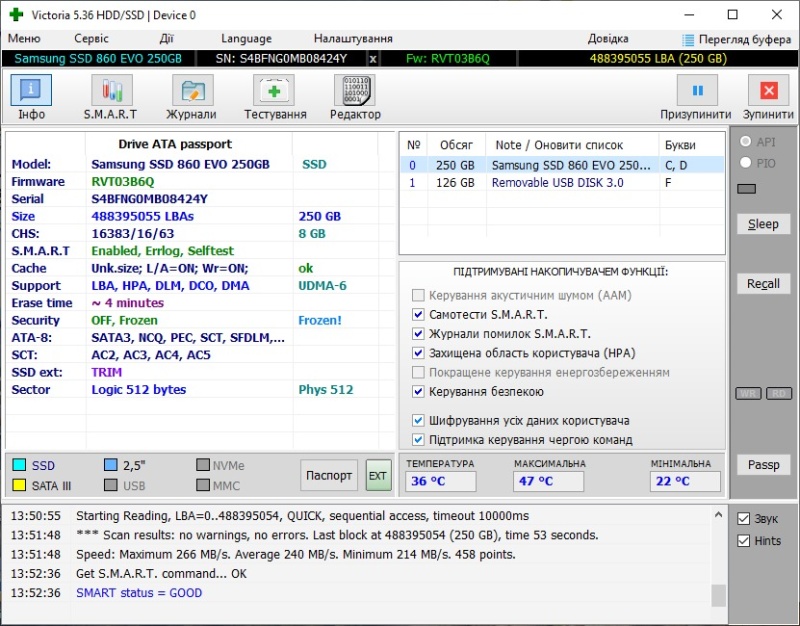This screenshot has height=626, width=800.
Task: Click the log scrollbar up arrow
Action: (x=718, y=515)
